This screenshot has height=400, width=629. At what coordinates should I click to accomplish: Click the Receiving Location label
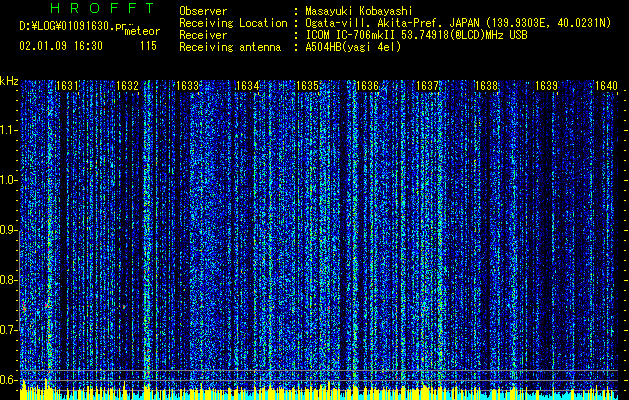click(233, 23)
